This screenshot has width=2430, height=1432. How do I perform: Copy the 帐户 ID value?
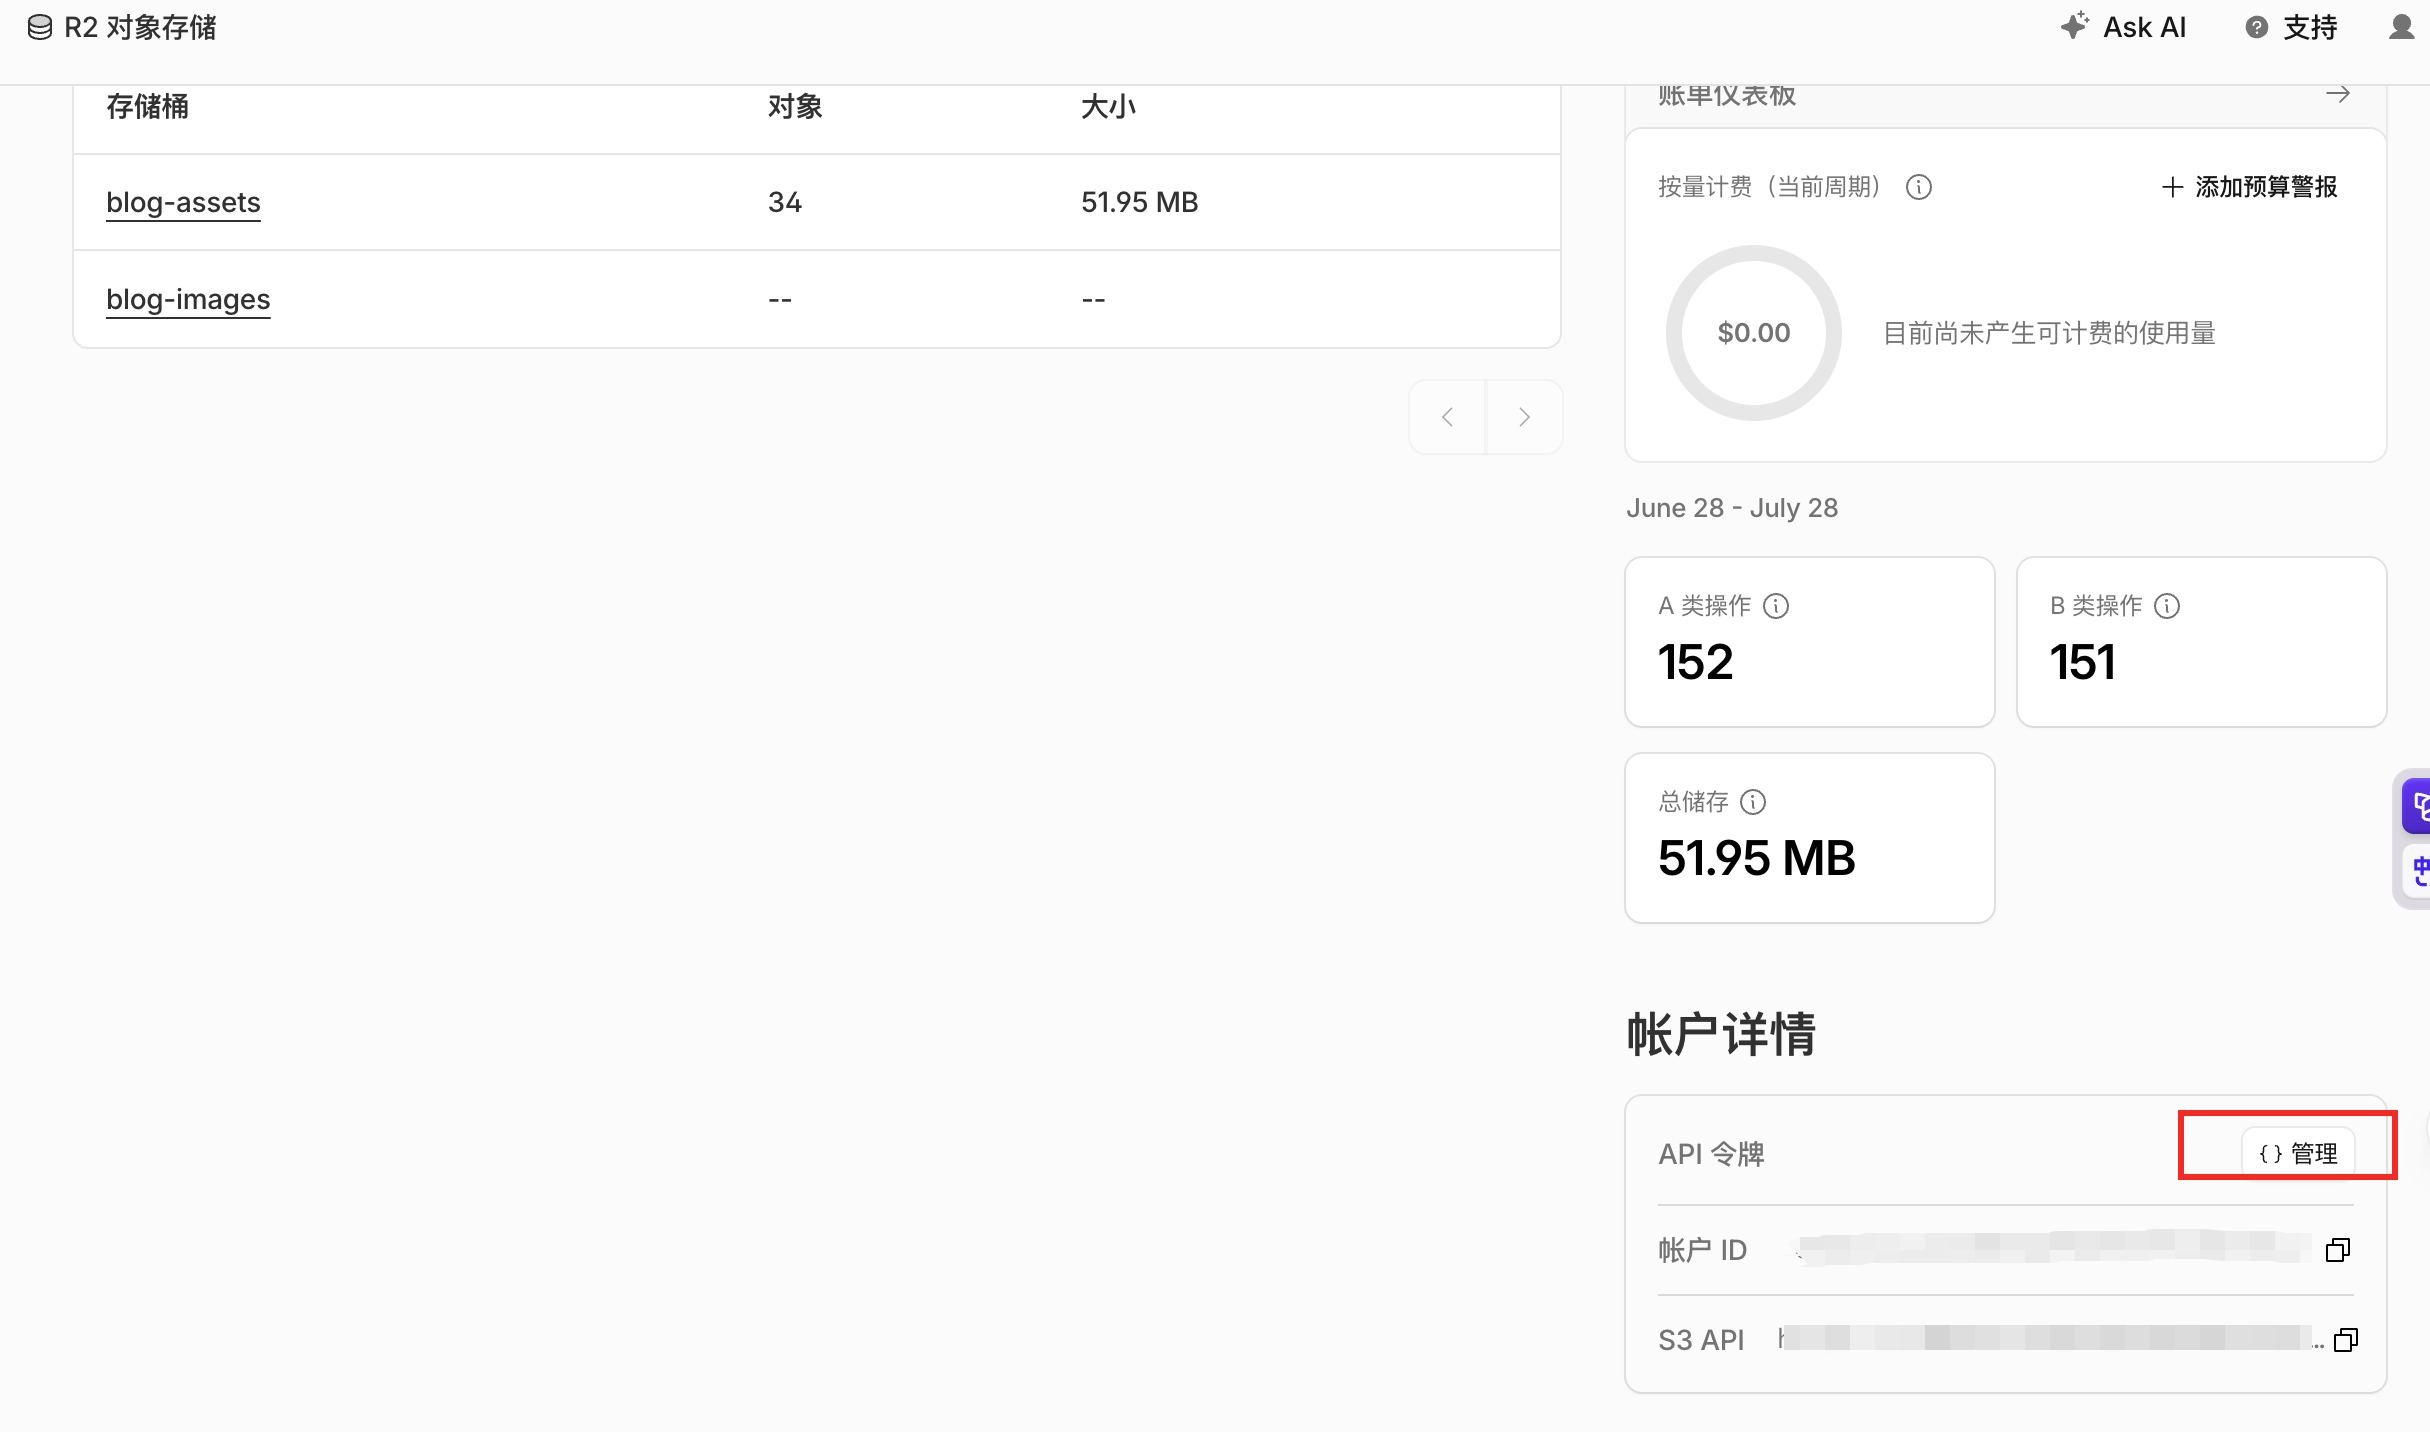tap(2338, 1250)
